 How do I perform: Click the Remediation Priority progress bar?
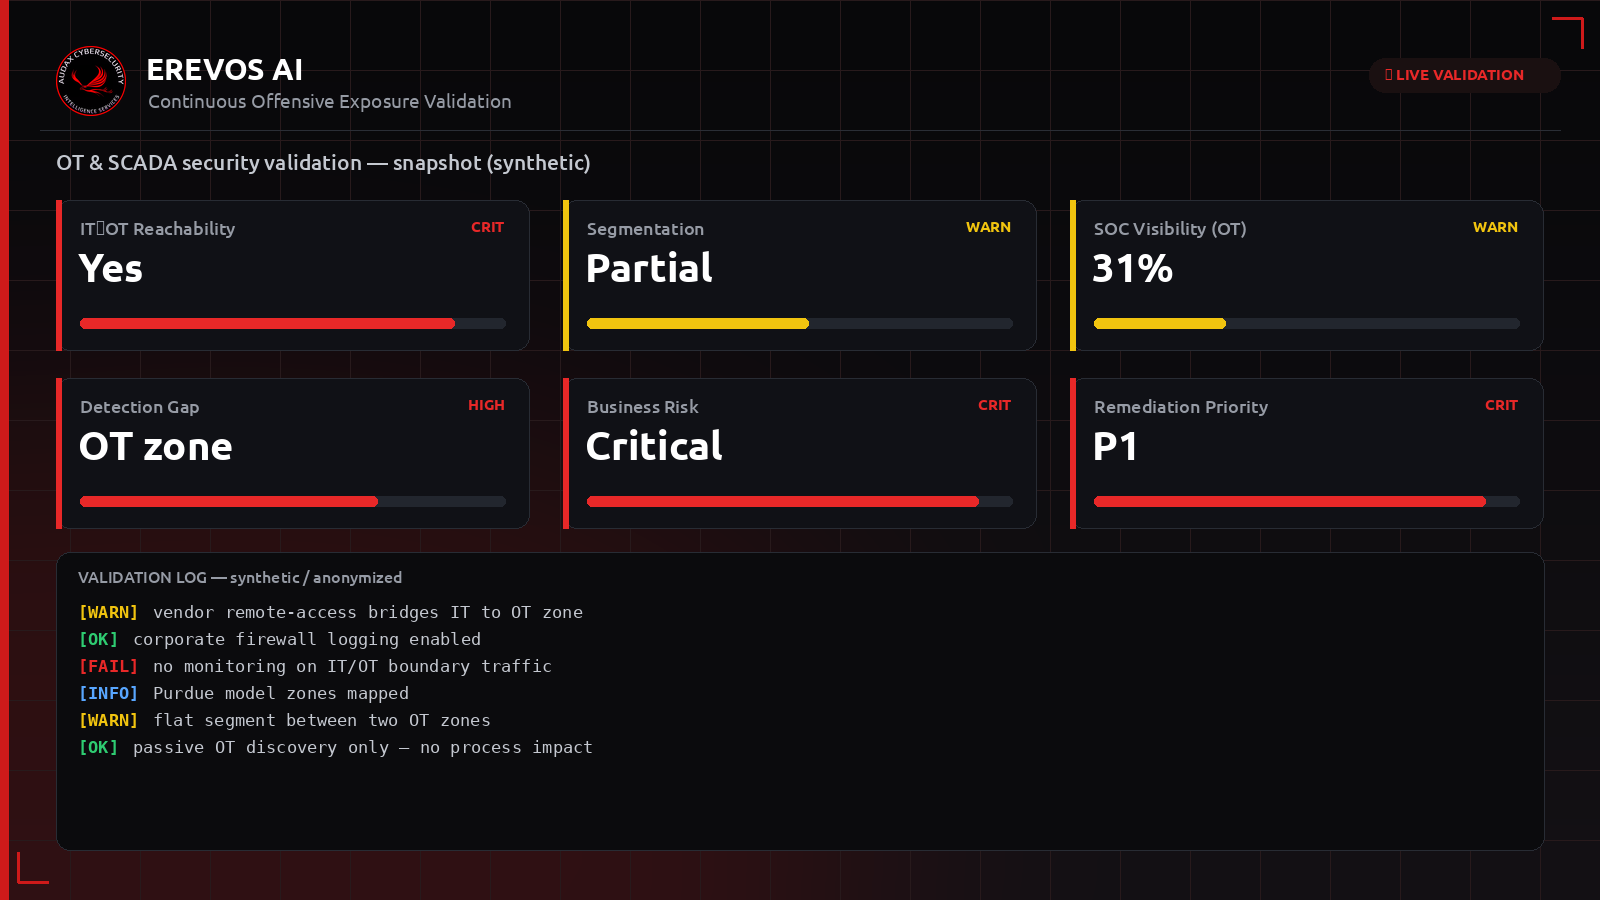click(1307, 501)
